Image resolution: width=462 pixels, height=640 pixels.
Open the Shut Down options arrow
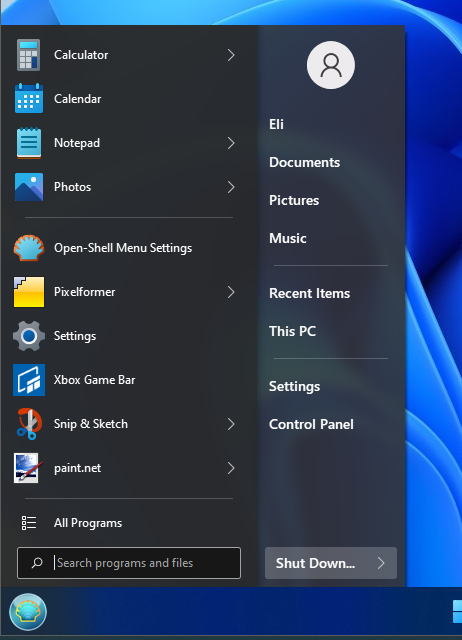pos(381,563)
